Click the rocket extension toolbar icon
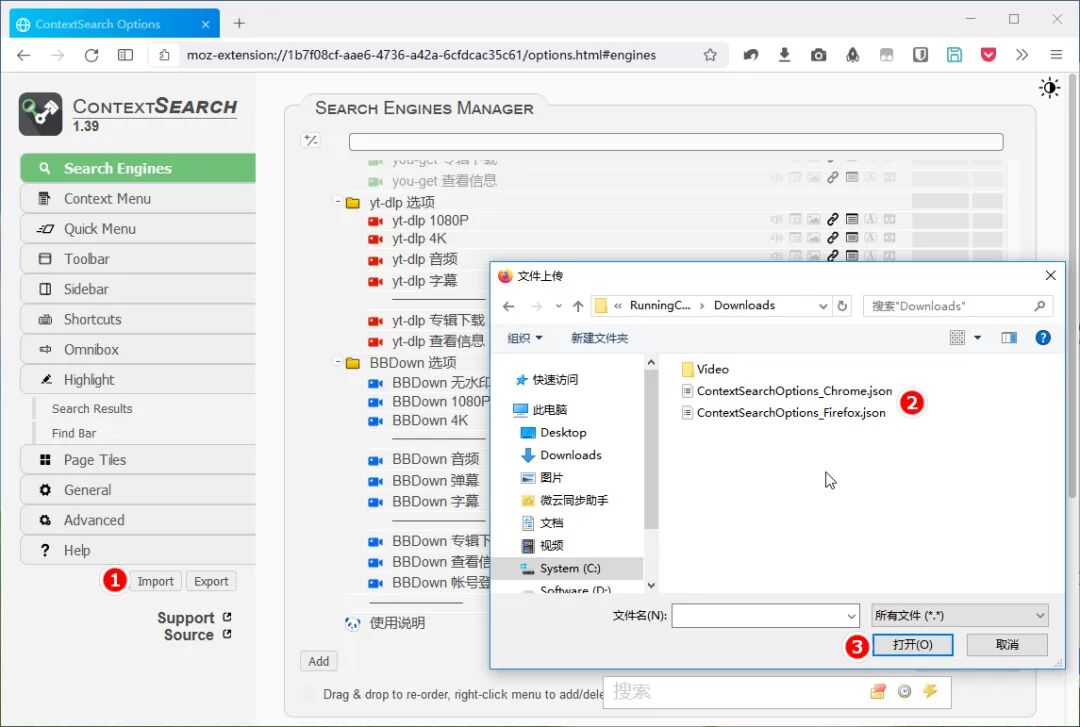Image resolution: width=1080 pixels, height=727 pixels. (x=853, y=55)
